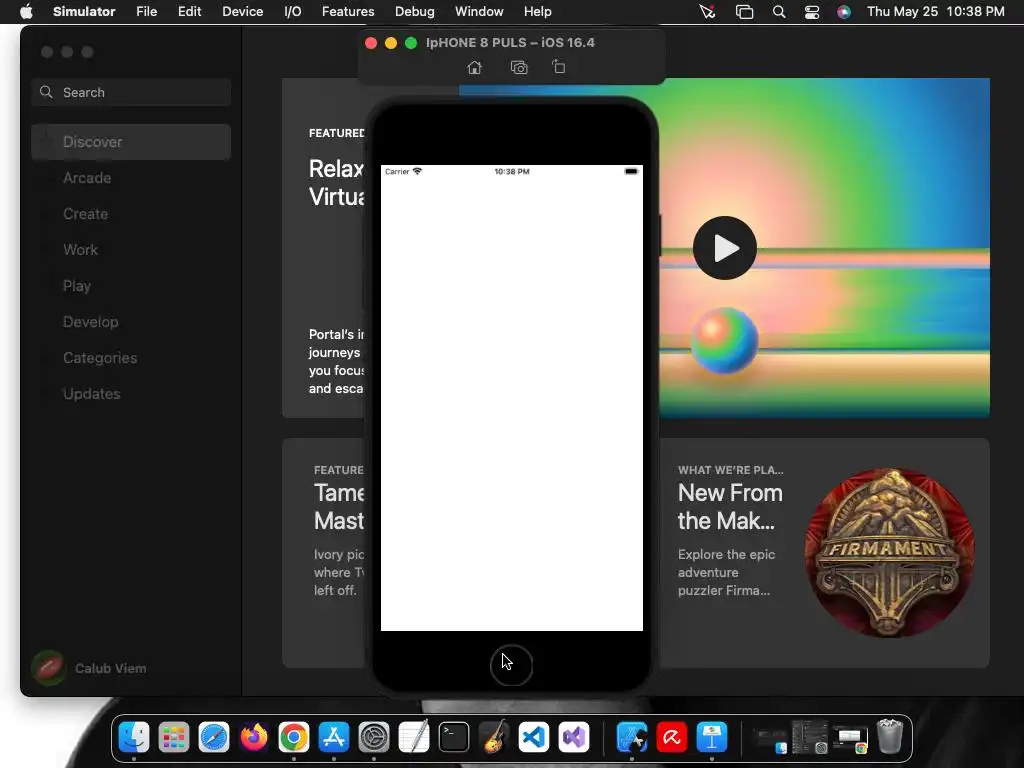
Task: Open purple Visual Studio icon in Dock
Action: pyautogui.click(x=574, y=738)
